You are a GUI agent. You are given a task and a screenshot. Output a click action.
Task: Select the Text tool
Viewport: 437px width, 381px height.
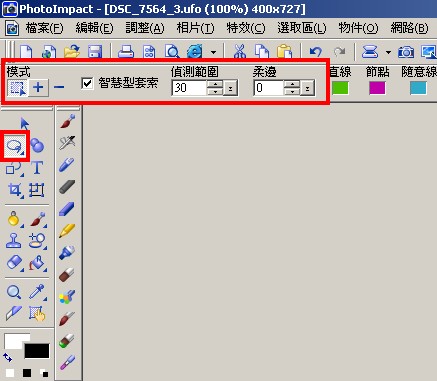[x=37, y=168]
